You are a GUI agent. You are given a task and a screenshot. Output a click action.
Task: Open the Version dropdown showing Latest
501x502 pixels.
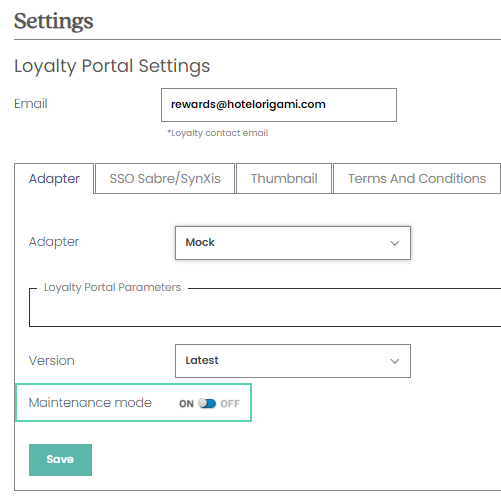point(293,361)
